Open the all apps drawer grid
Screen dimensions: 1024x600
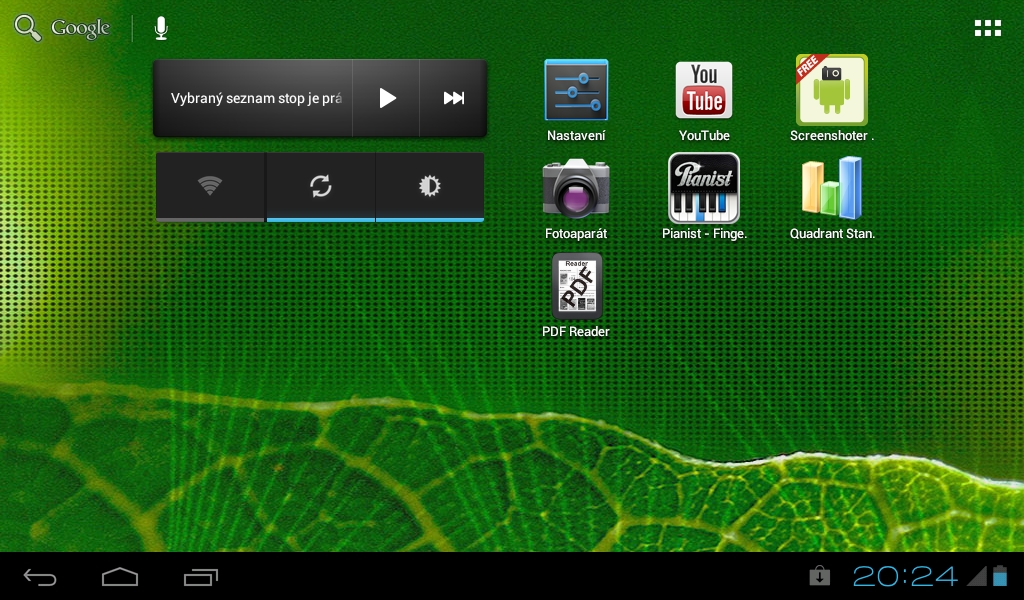[x=987, y=28]
